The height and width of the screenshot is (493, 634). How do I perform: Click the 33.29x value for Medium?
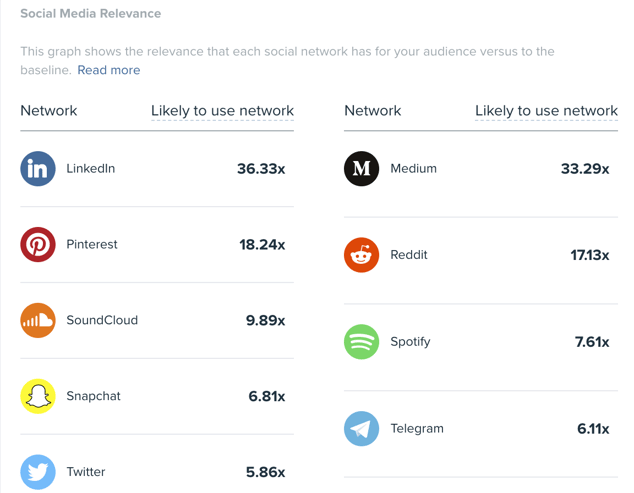coord(585,169)
